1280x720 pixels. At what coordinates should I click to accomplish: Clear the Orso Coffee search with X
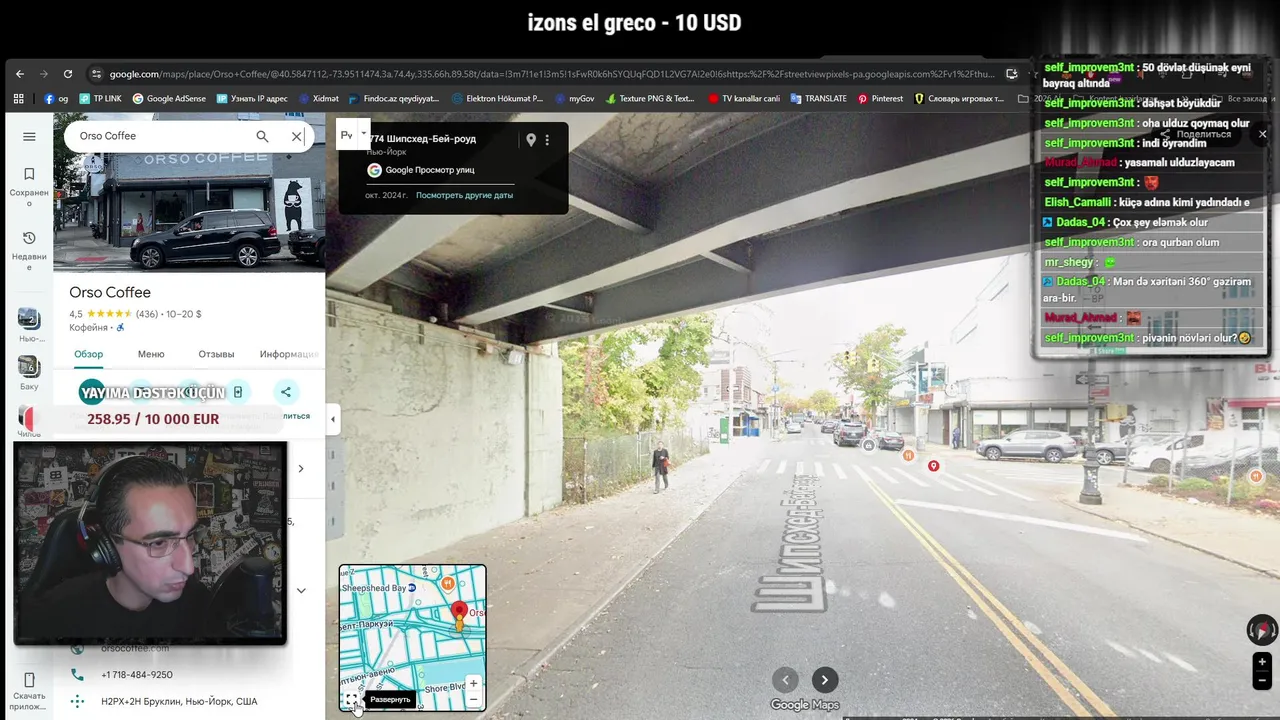[x=297, y=136]
